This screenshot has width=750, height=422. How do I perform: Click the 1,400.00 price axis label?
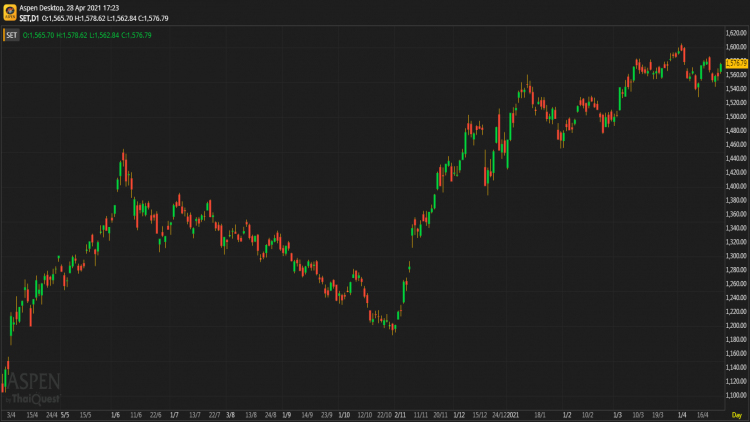pyautogui.click(x=736, y=186)
